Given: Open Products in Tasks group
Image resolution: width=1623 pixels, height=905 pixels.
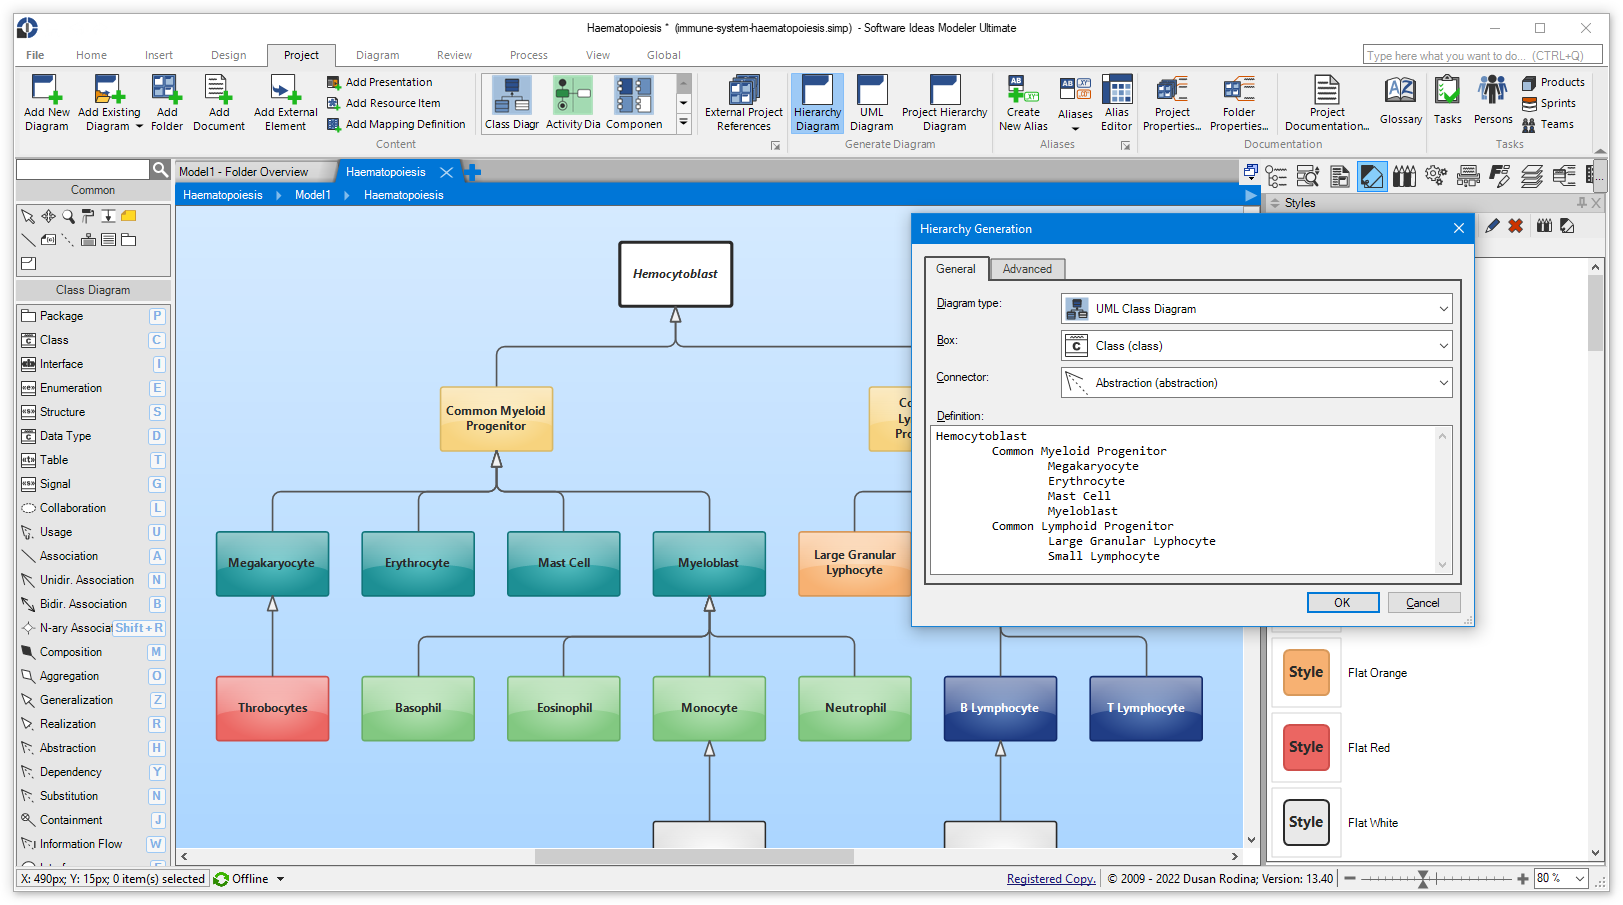Looking at the screenshot, I should pyautogui.click(x=1553, y=82).
